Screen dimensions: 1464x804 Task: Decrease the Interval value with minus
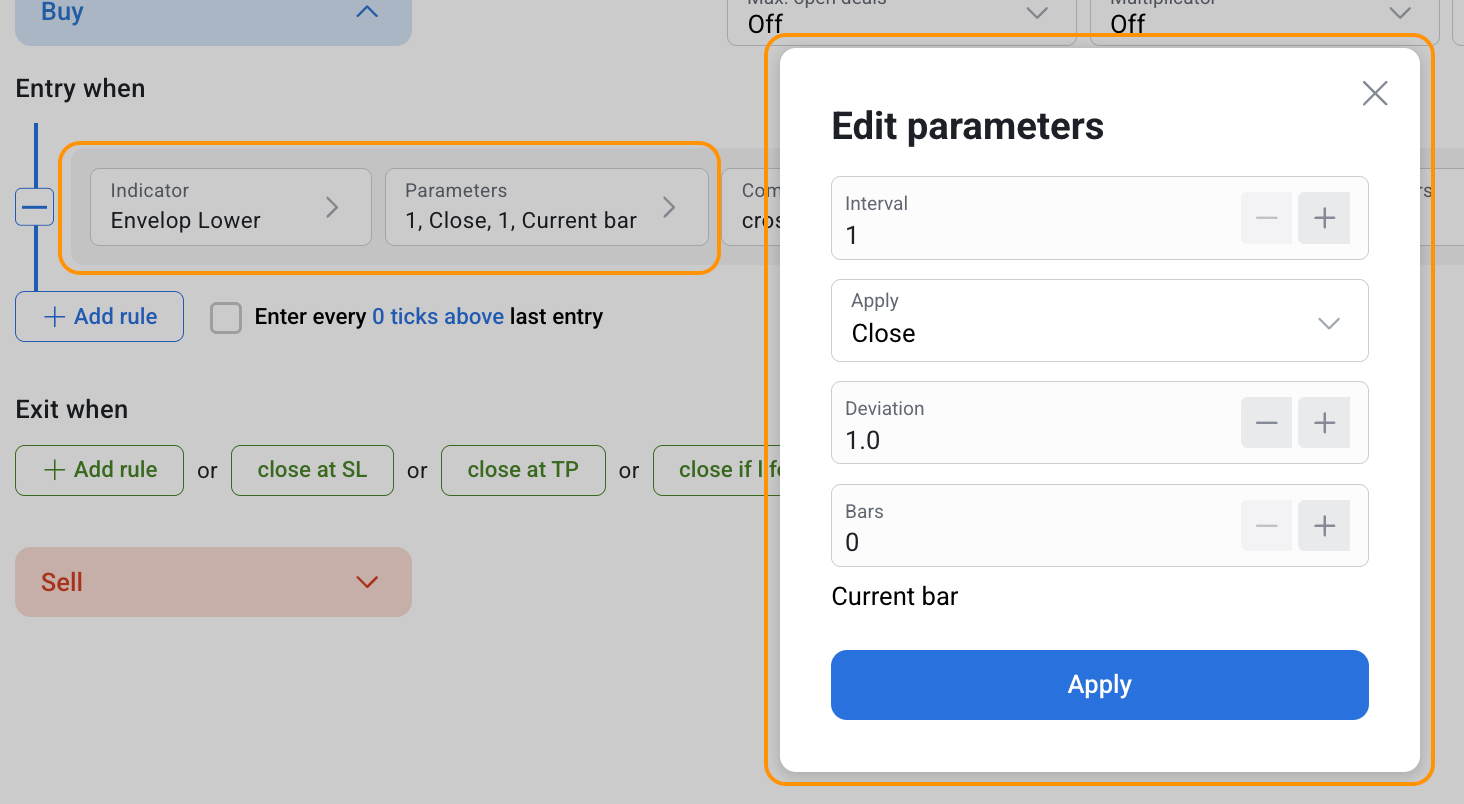[x=1266, y=218]
